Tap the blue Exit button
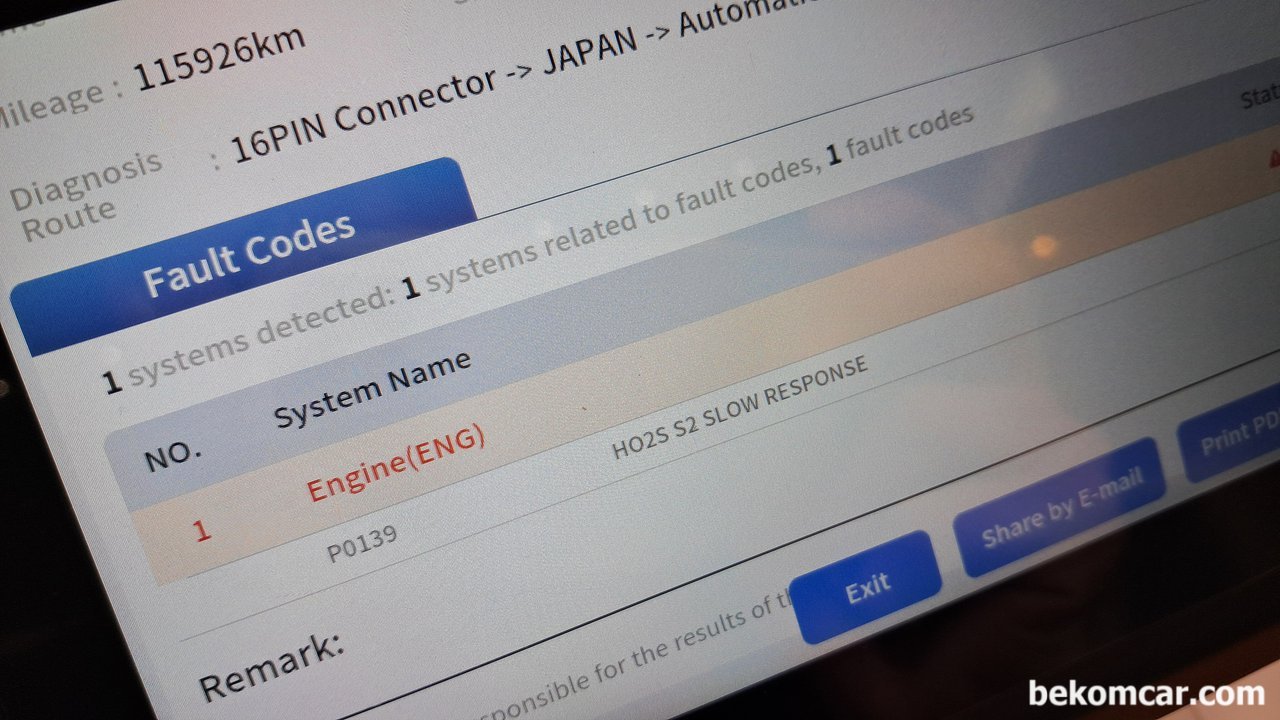This screenshot has width=1280, height=720. click(x=867, y=589)
